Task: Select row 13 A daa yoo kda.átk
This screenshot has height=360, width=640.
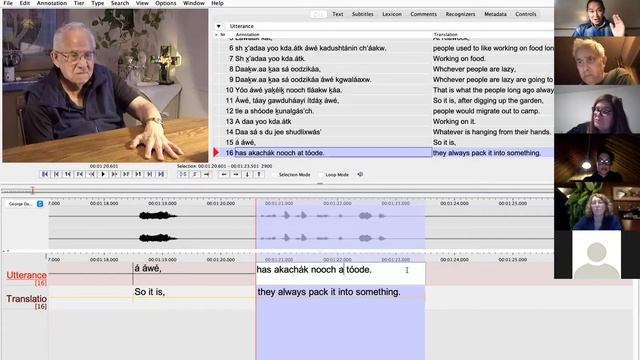Action: pos(384,121)
